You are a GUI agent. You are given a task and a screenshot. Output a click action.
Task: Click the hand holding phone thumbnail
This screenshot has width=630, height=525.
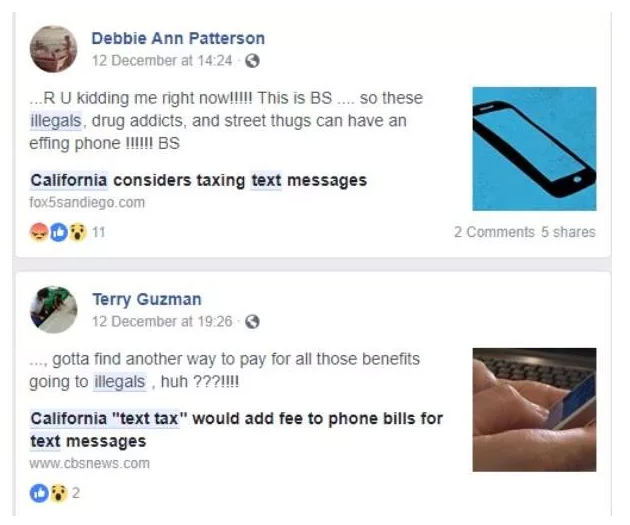[534, 410]
